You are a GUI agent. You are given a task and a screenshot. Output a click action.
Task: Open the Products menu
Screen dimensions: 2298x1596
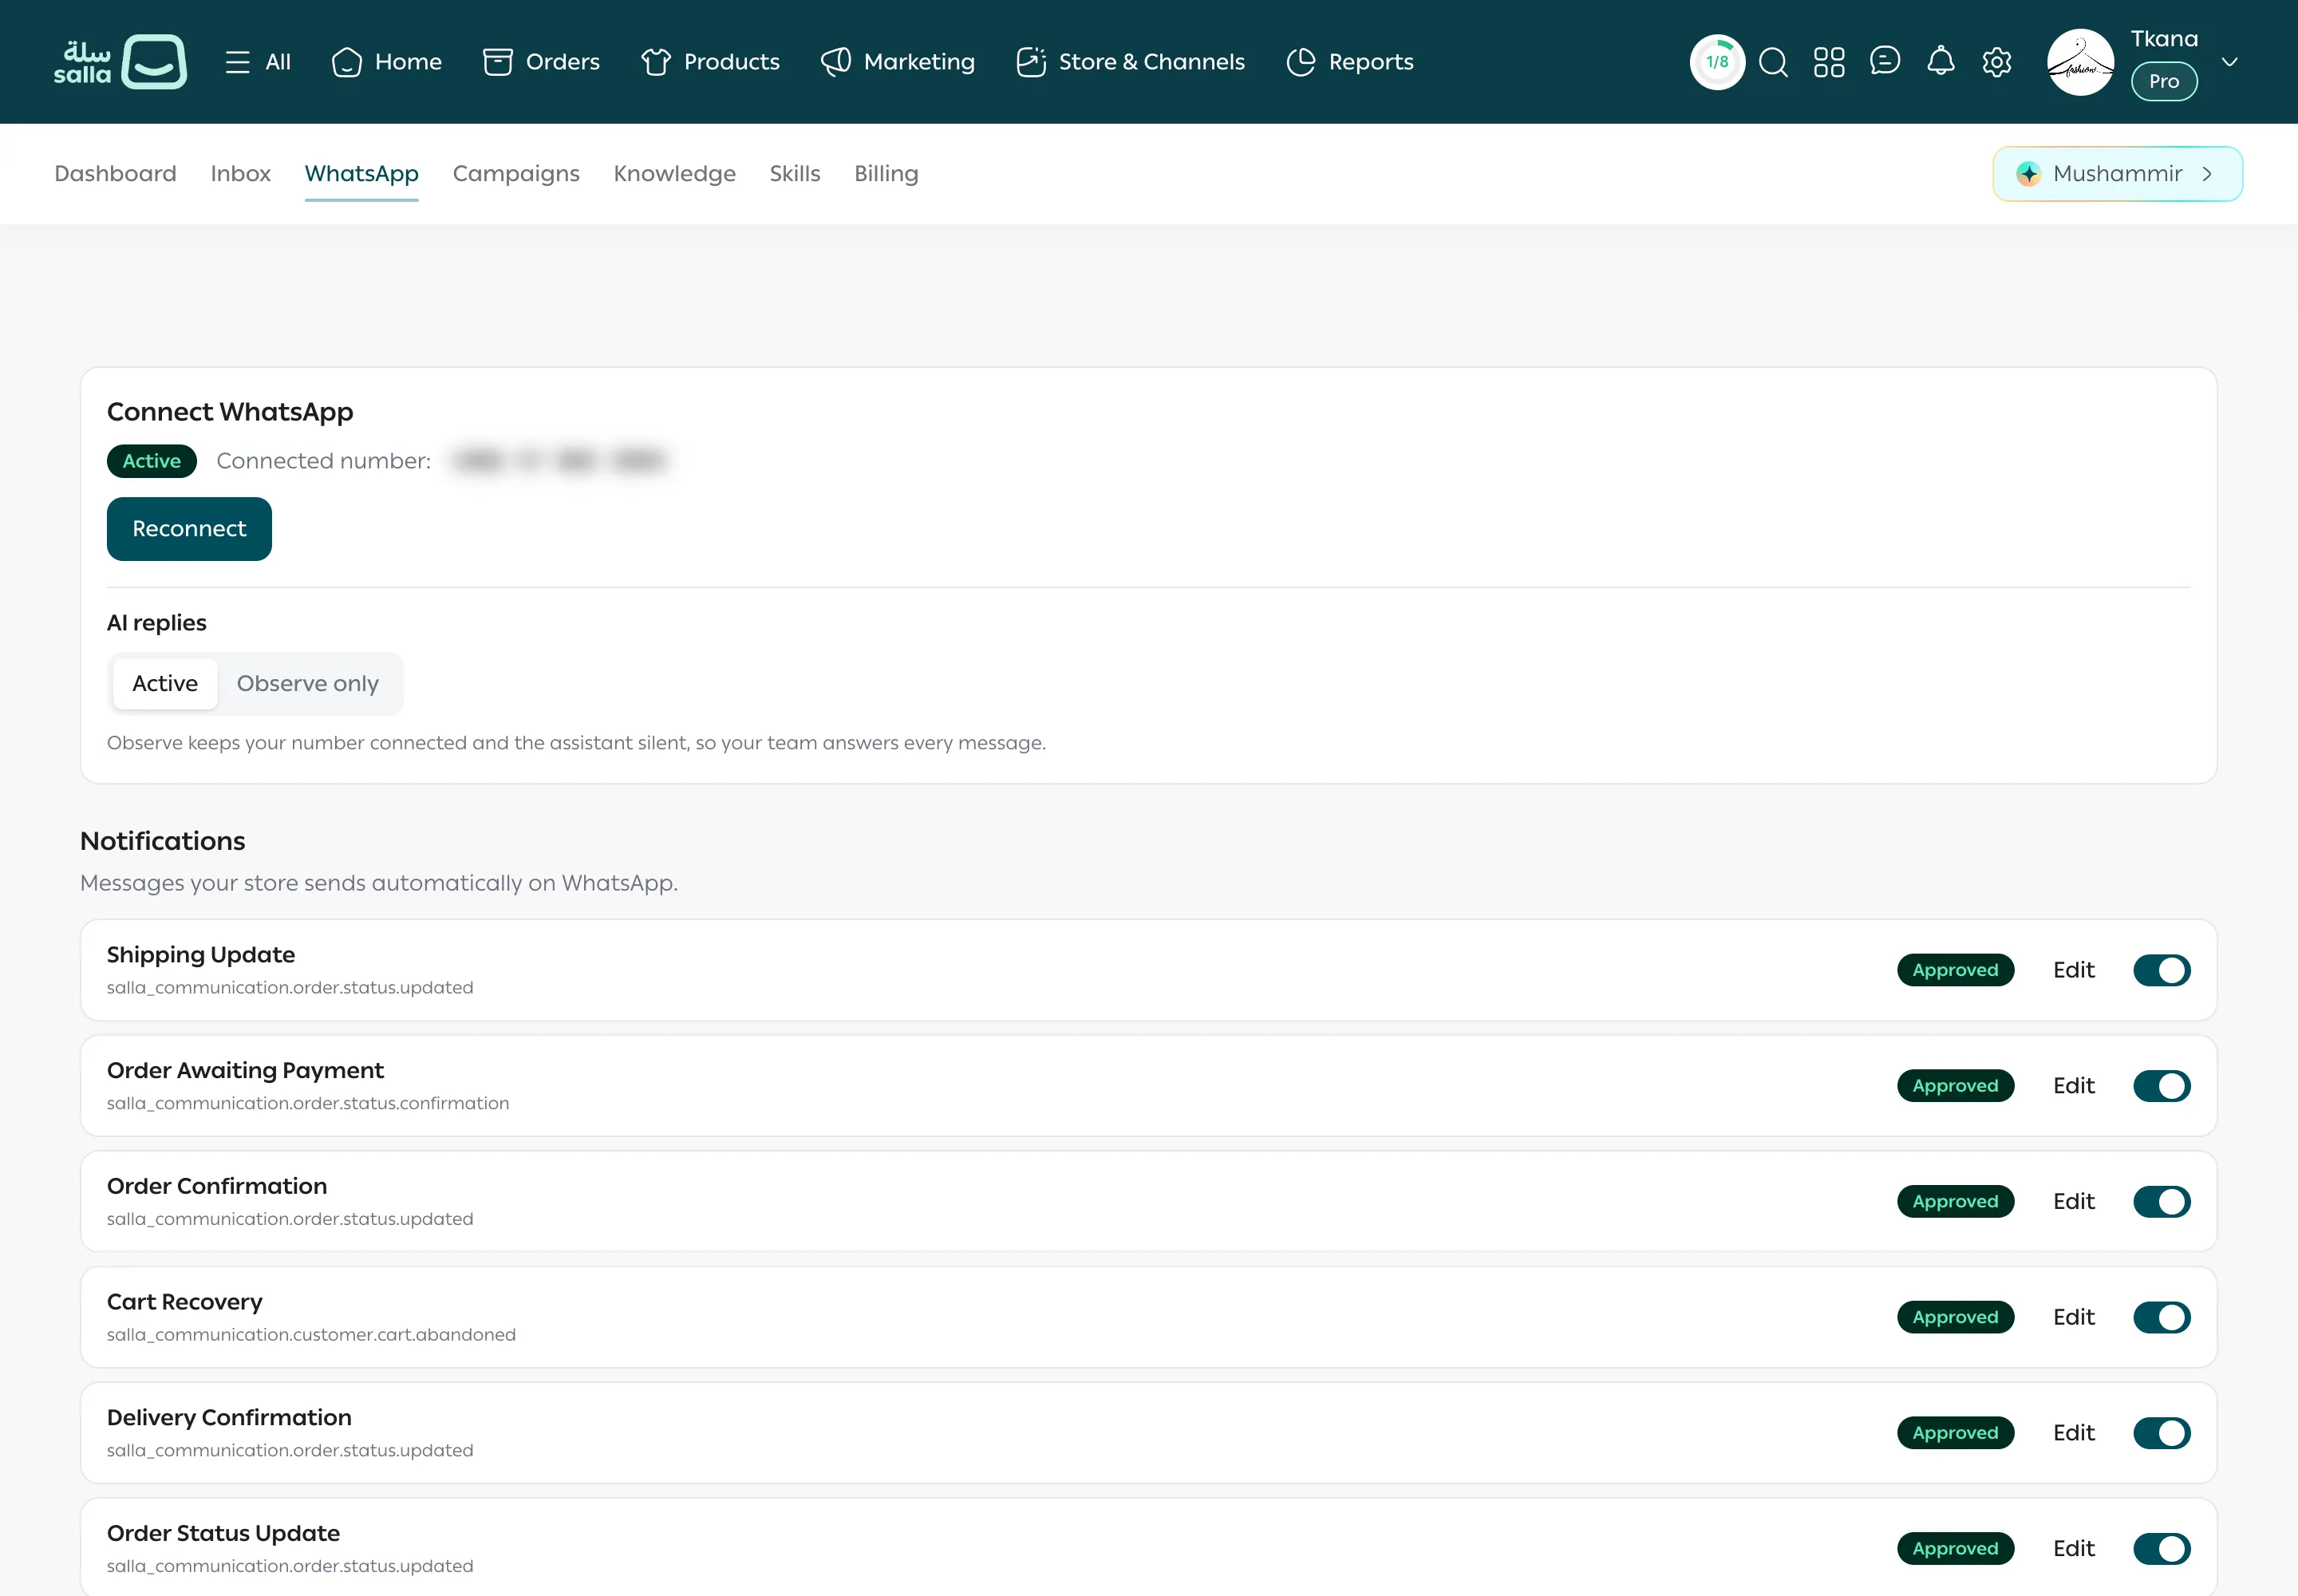tap(710, 62)
